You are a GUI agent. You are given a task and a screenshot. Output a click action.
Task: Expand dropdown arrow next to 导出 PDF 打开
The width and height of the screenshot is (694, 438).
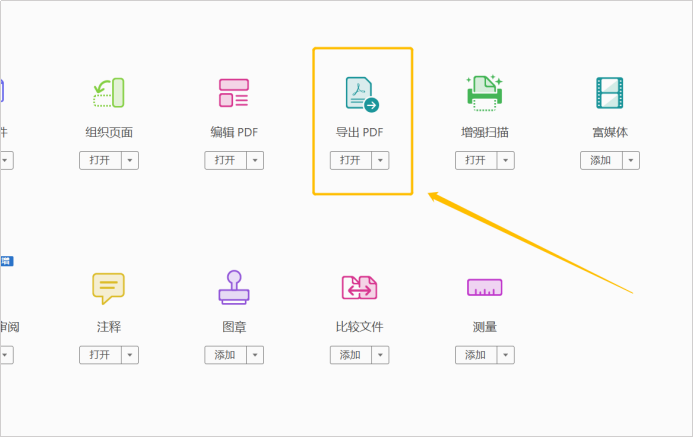tap(380, 160)
